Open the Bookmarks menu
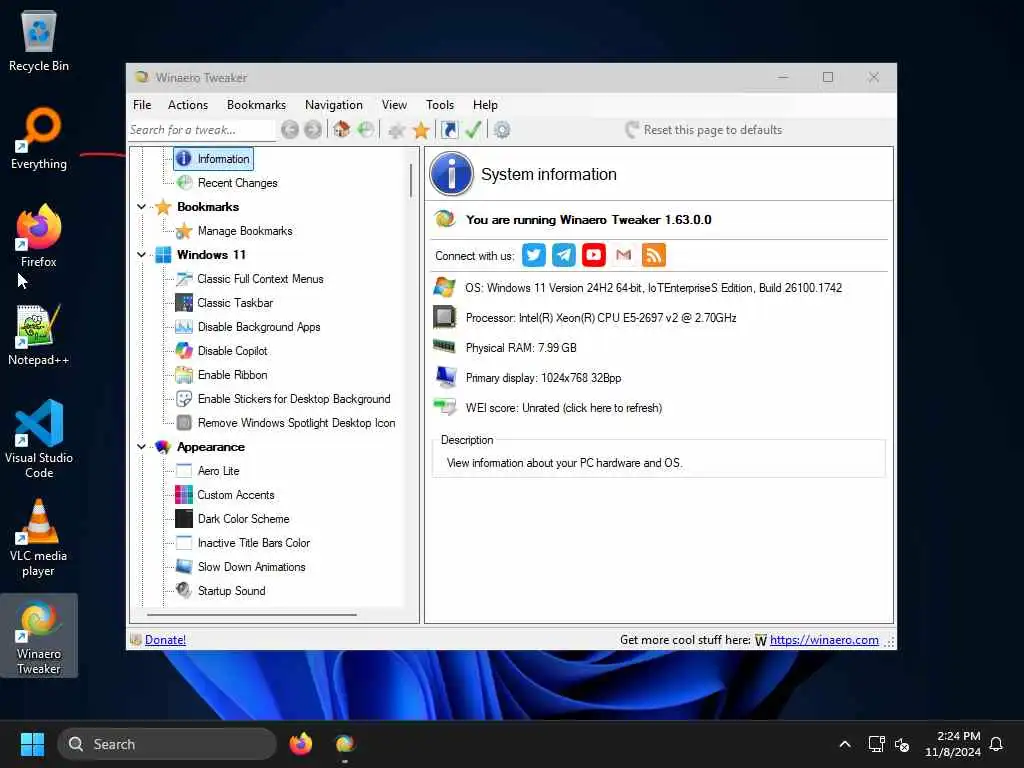The width and height of the screenshot is (1024, 768). tap(256, 104)
